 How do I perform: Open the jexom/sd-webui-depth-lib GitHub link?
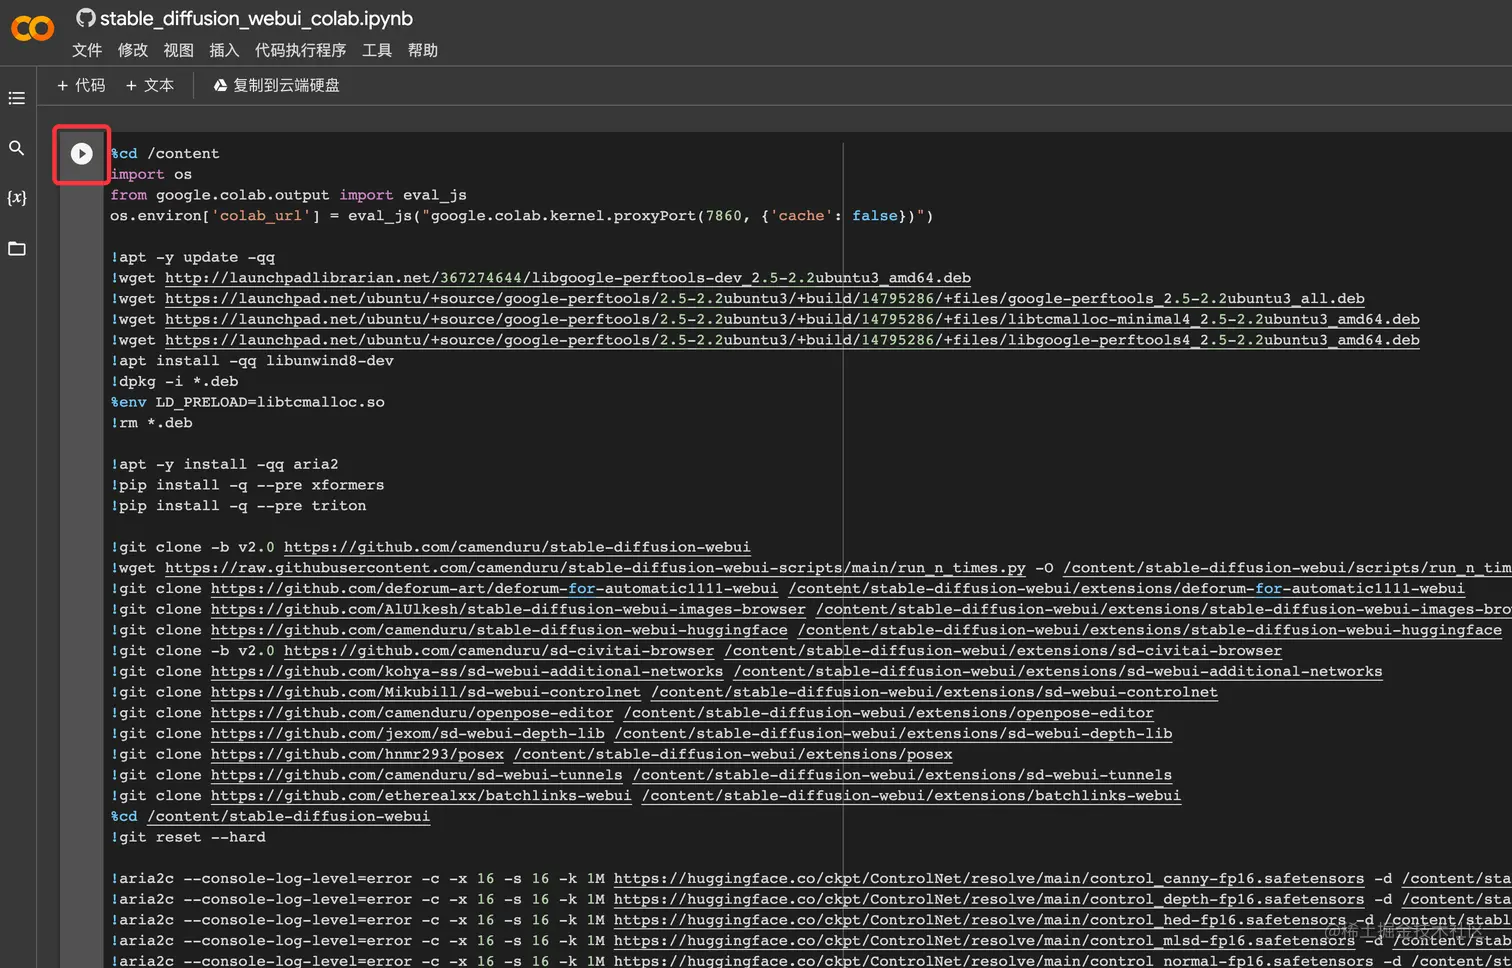tap(408, 734)
